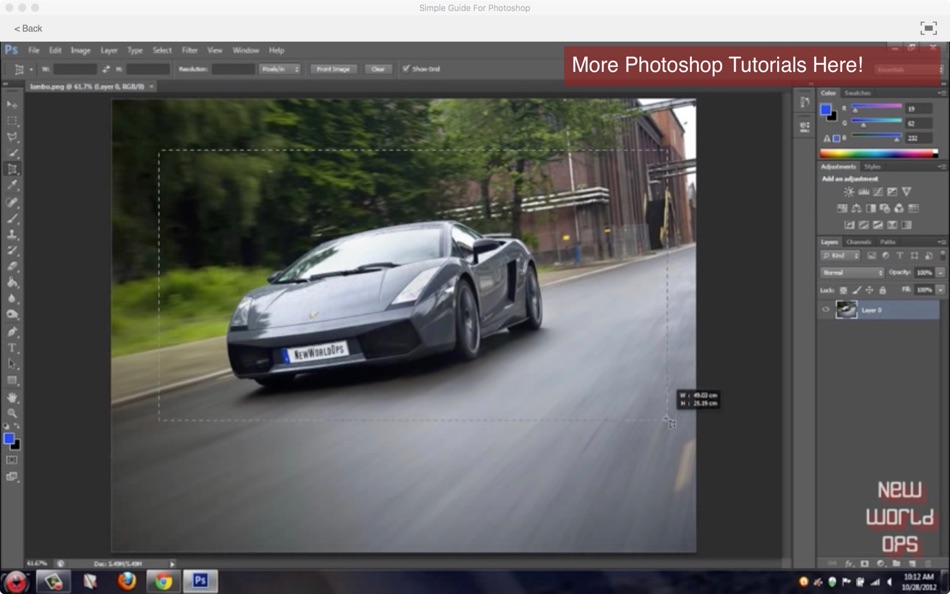Toggle Quick Mask mode

click(x=12, y=460)
